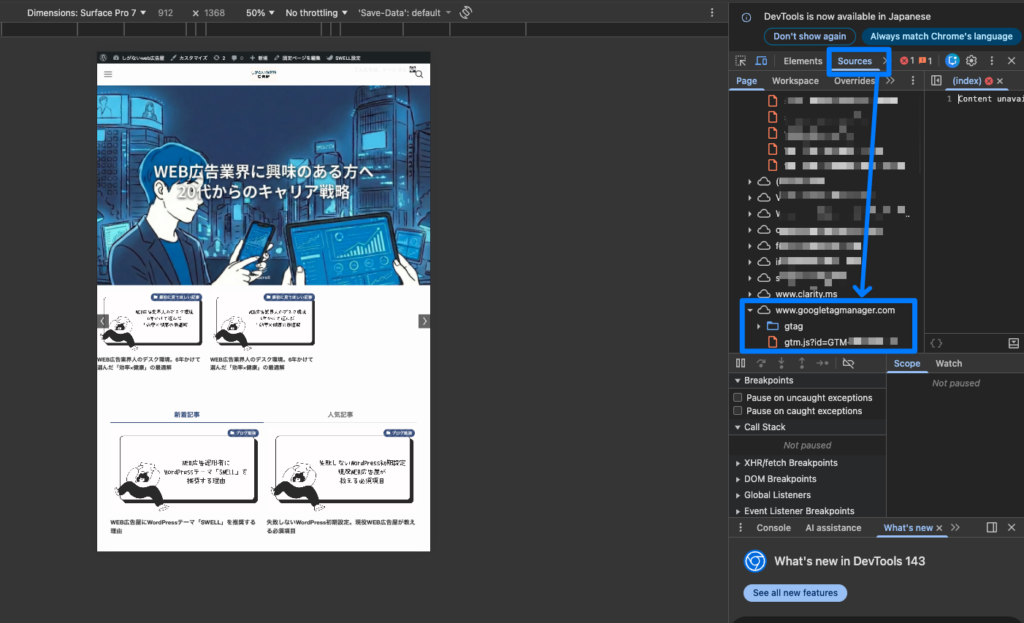Enable Pause on caught exceptions

tap(738, 411)
